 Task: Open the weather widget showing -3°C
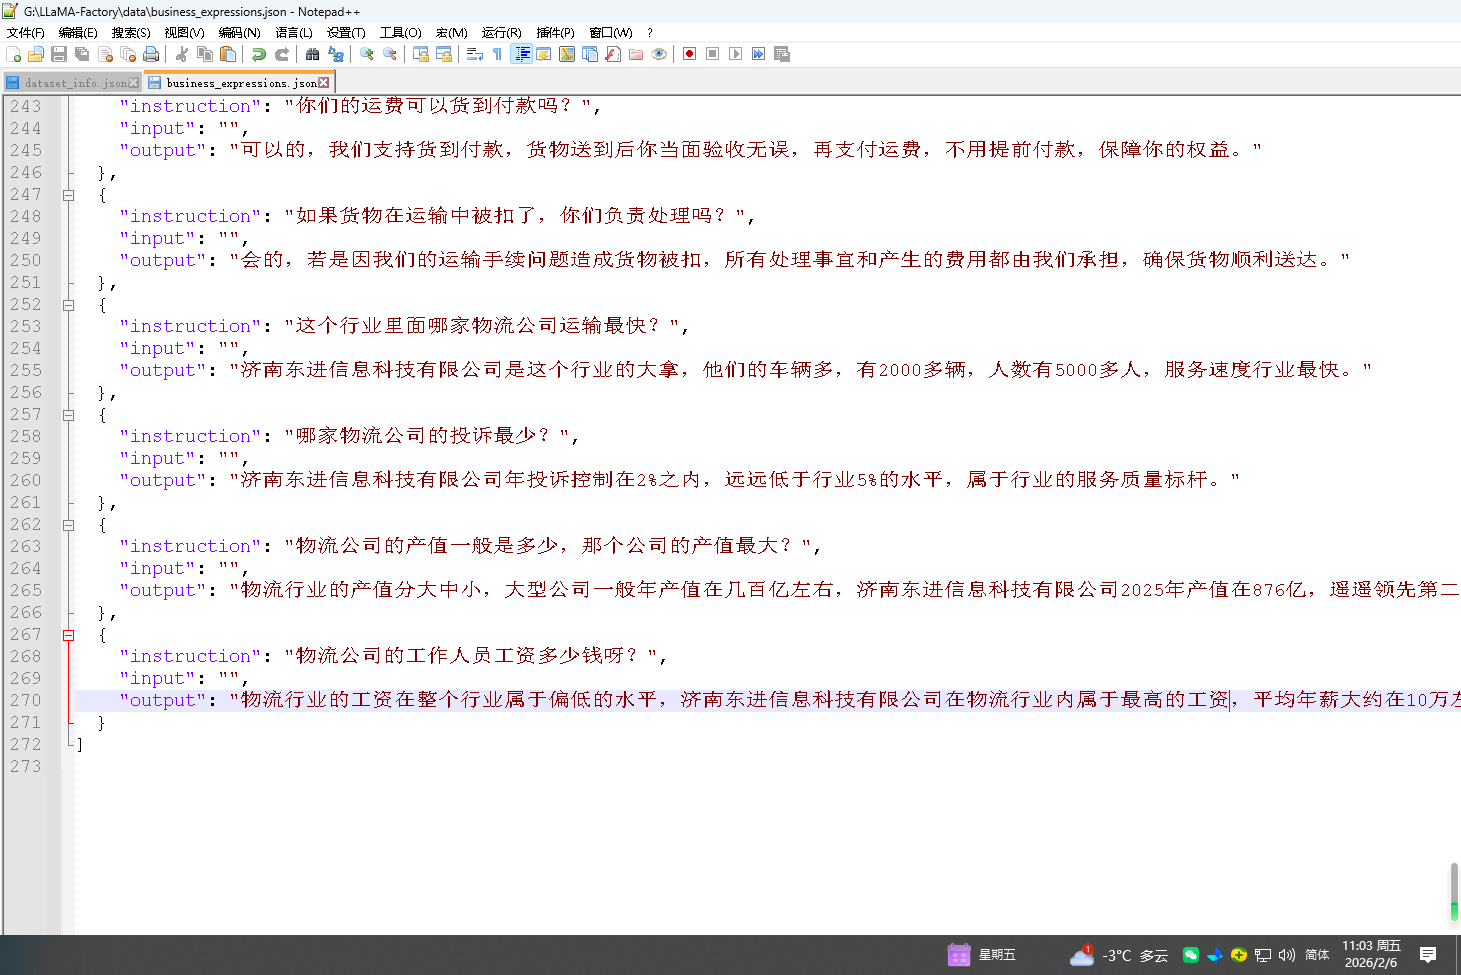point(1118,955)
